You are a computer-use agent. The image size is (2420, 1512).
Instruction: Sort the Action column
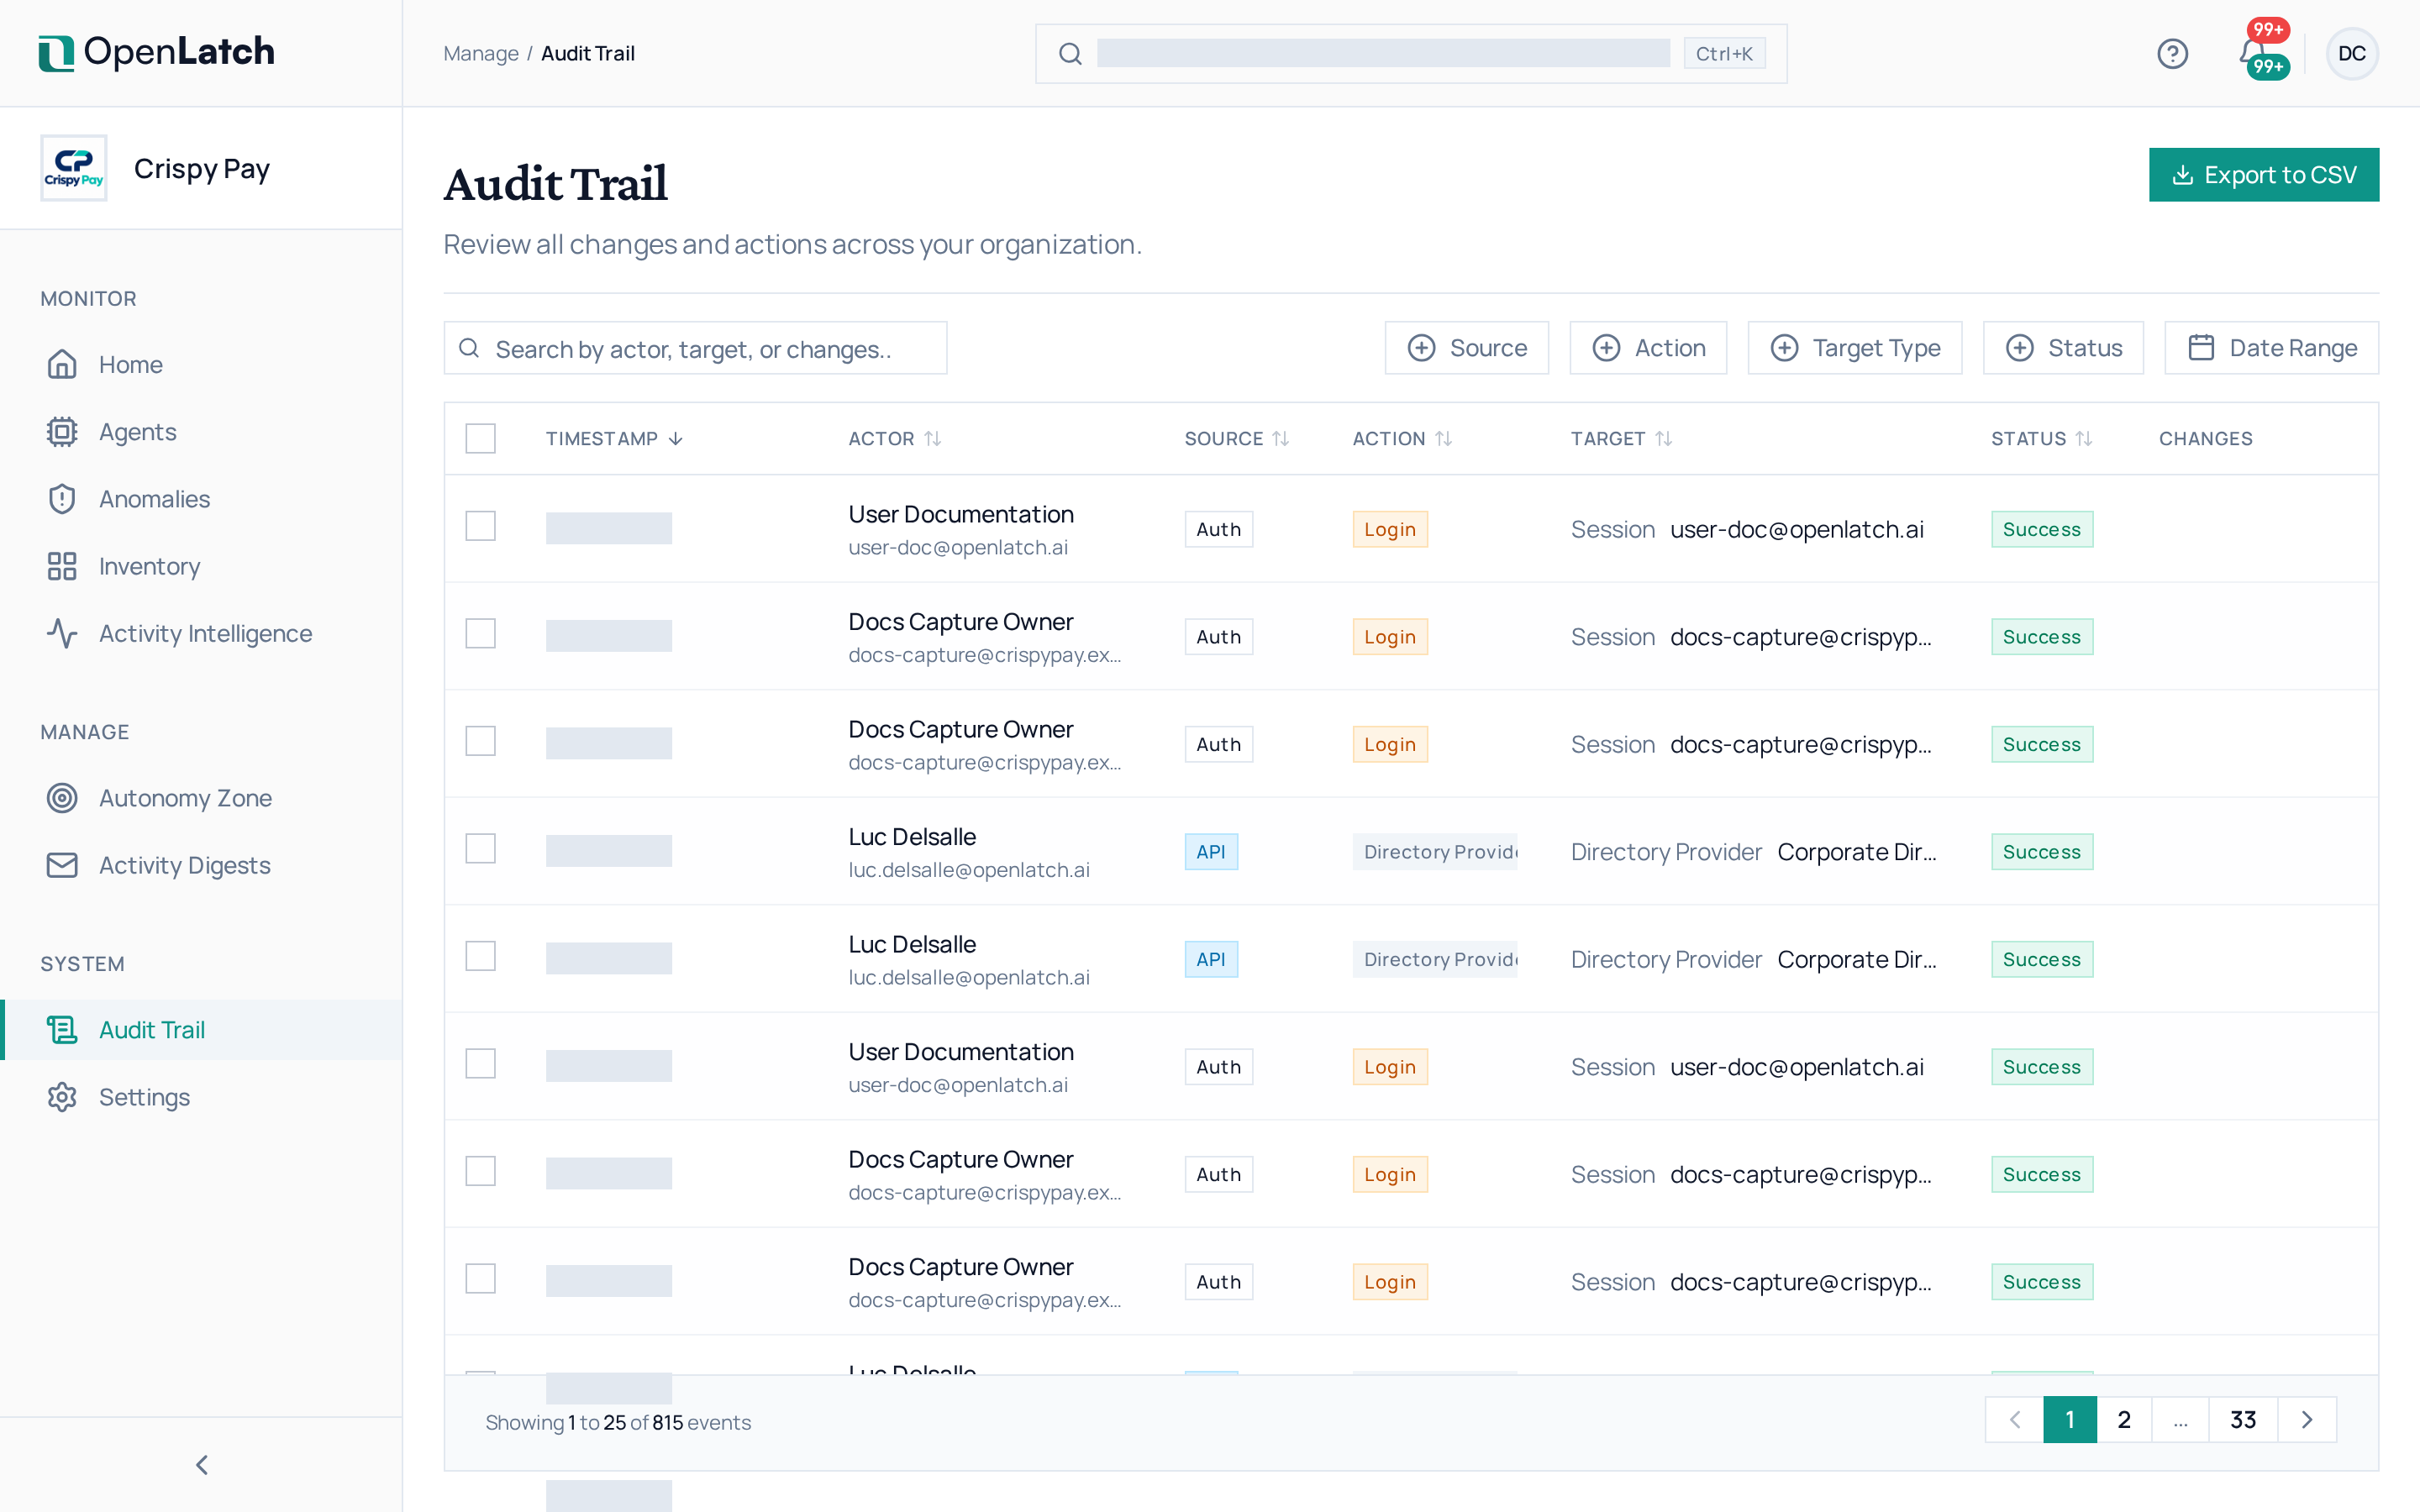[x=1443, y=438]
